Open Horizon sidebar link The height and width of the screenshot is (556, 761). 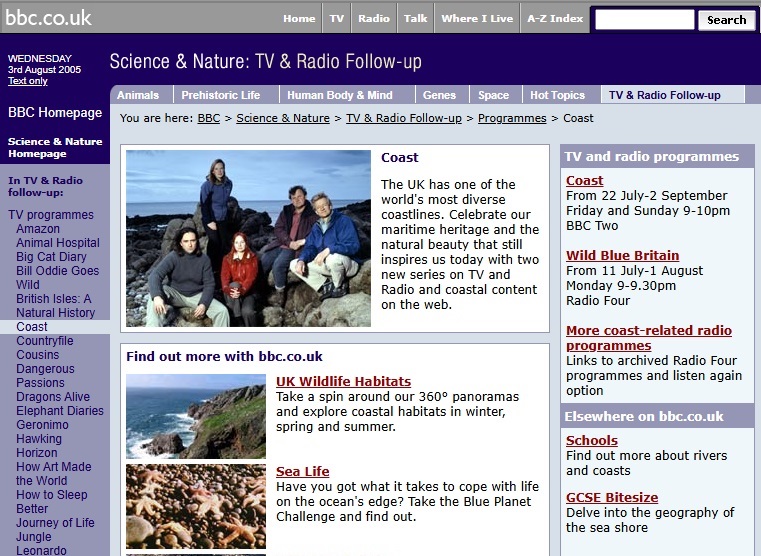(x=36, y=453)
